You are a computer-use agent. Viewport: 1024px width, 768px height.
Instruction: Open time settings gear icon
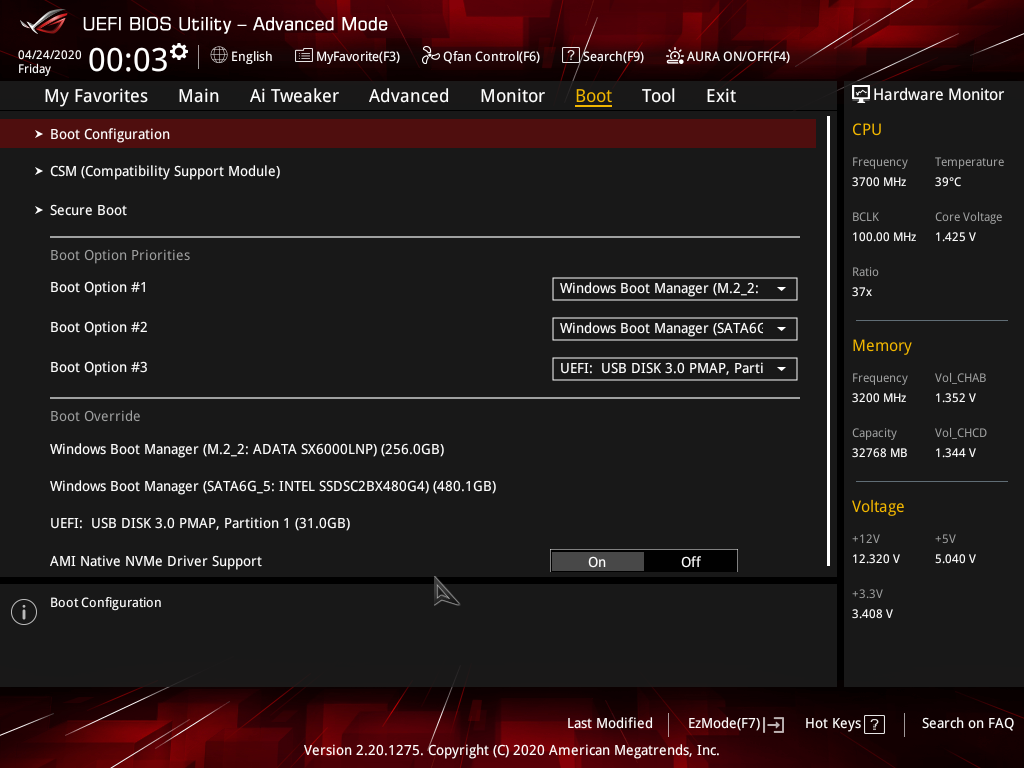(179, 52)
